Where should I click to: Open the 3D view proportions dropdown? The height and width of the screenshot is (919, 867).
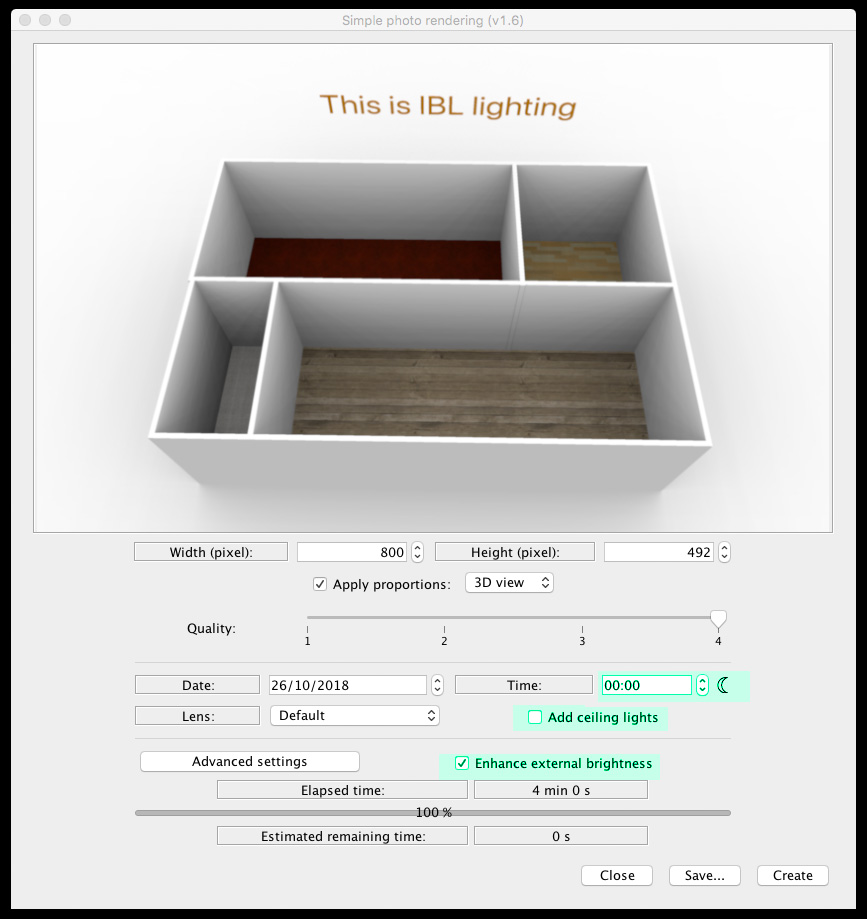click(509, 583)
